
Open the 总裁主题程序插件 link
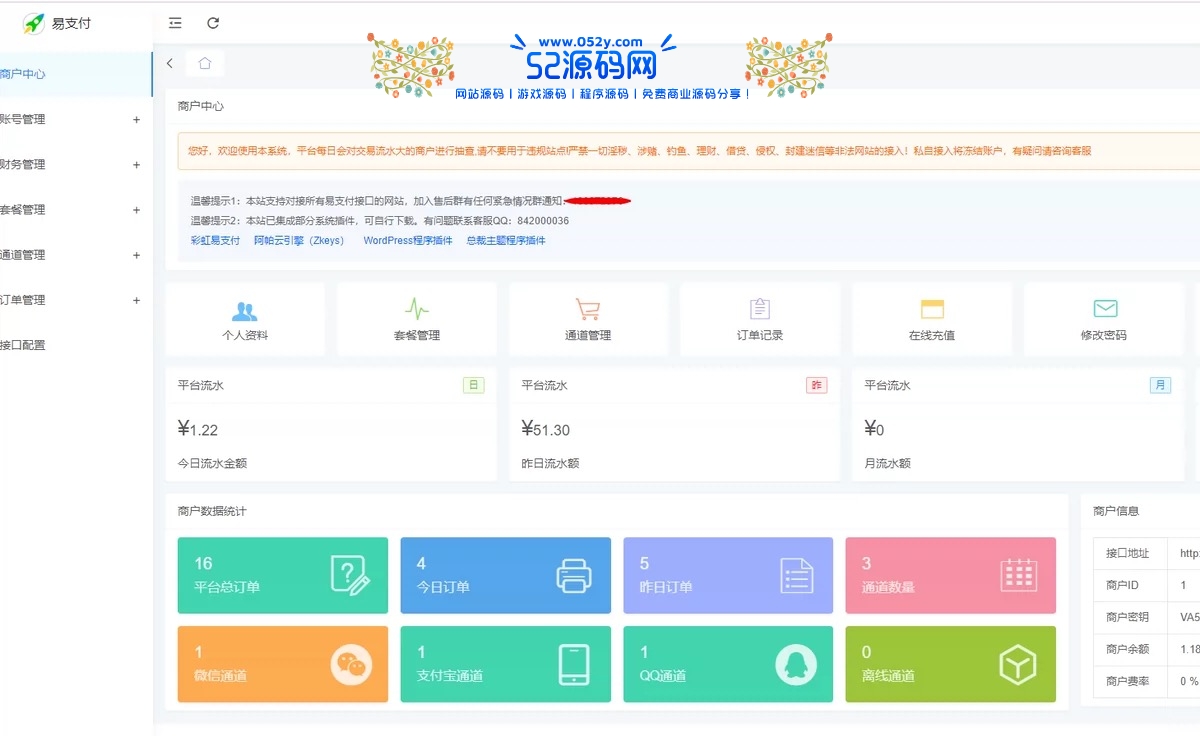pyautogui.click(x=506, y=241)
